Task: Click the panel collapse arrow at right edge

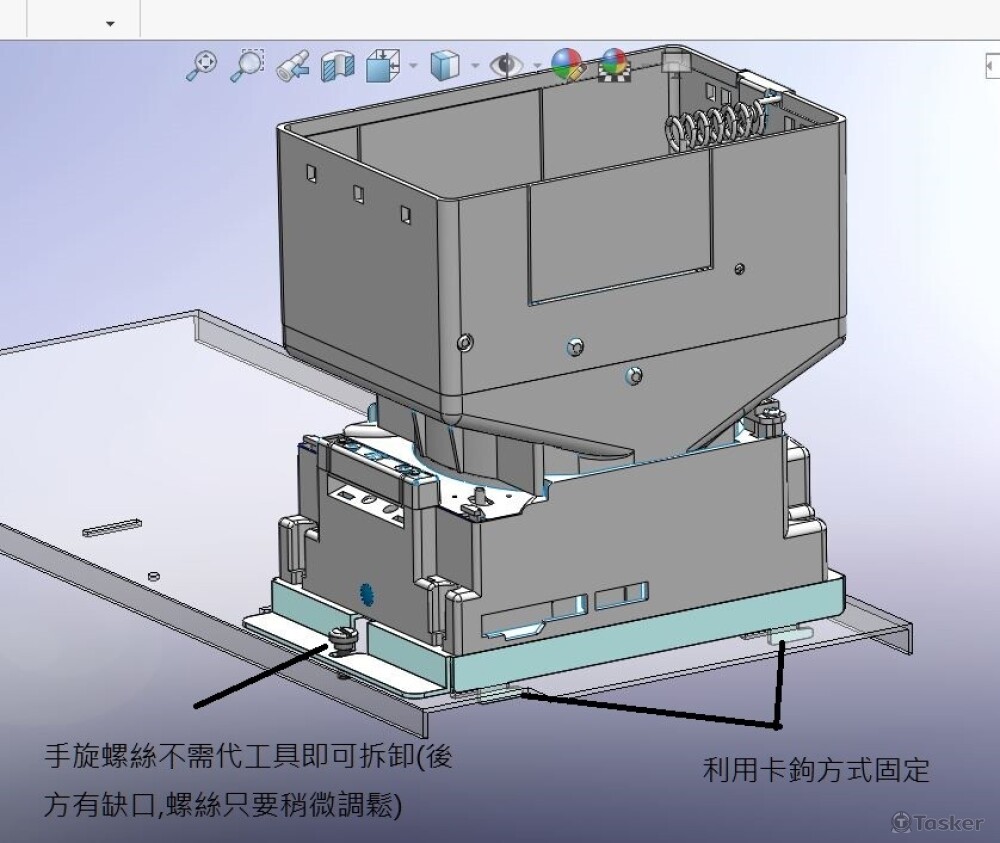Action: [992, 66]
